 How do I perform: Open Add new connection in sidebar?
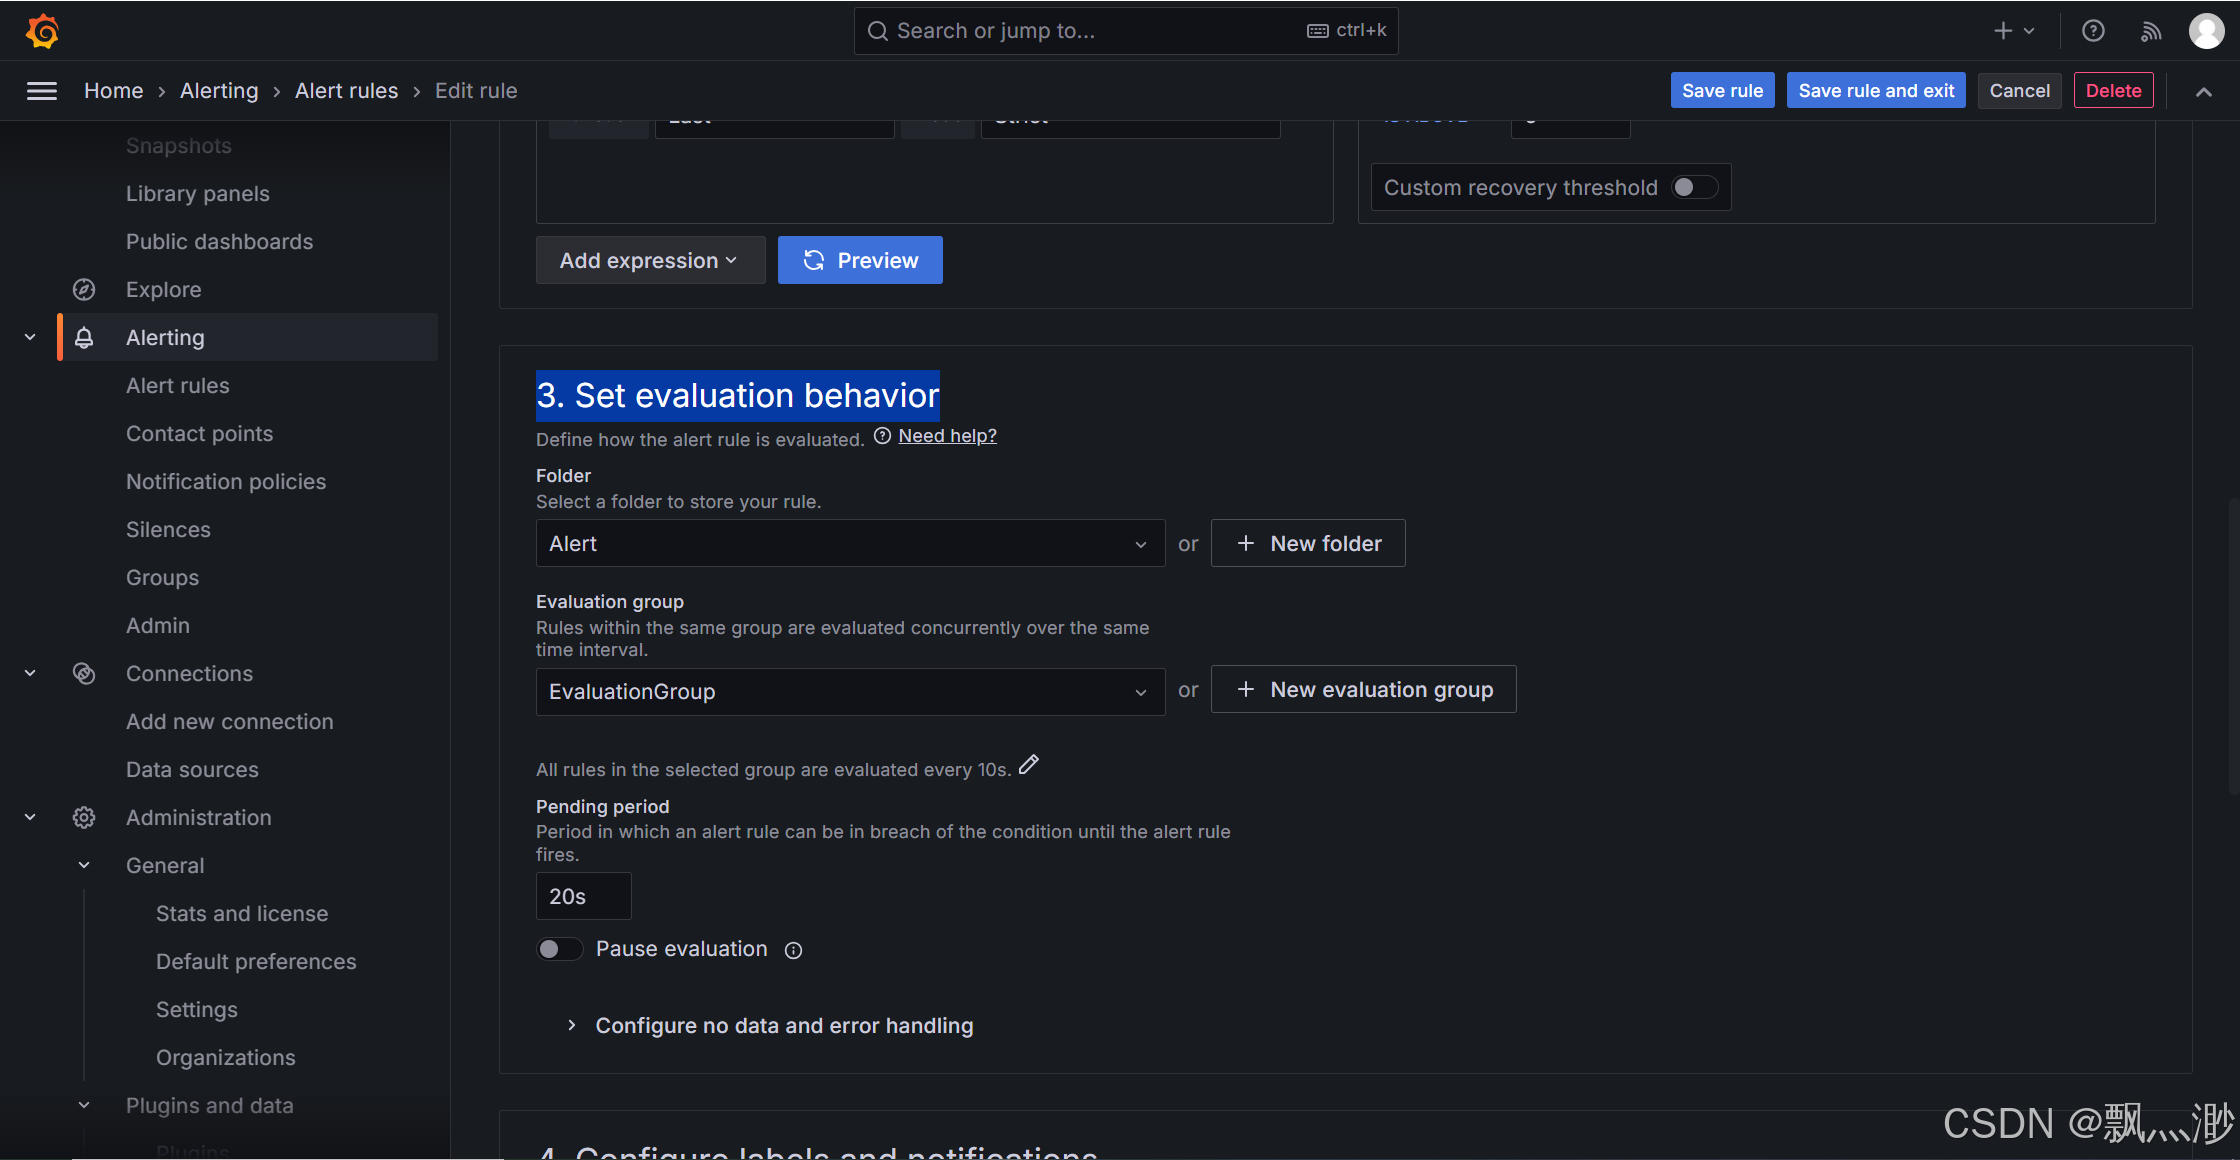point(230,722)
